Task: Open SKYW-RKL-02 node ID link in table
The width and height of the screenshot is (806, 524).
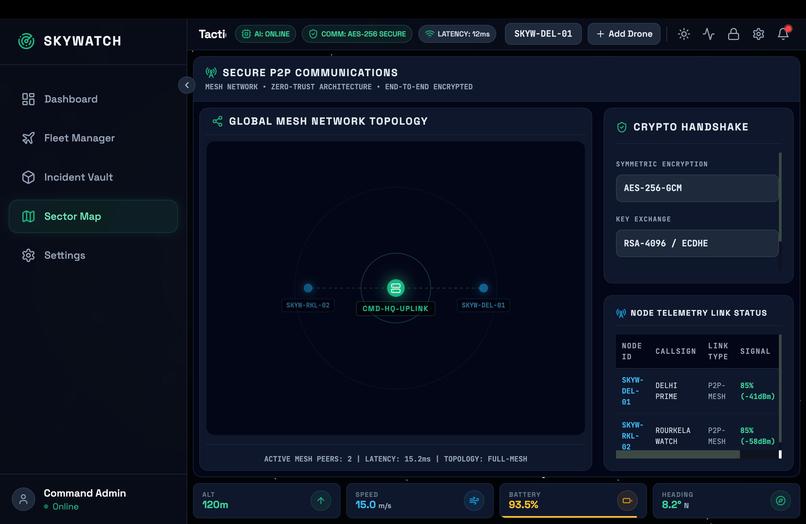Action: [x=632, y=436]
